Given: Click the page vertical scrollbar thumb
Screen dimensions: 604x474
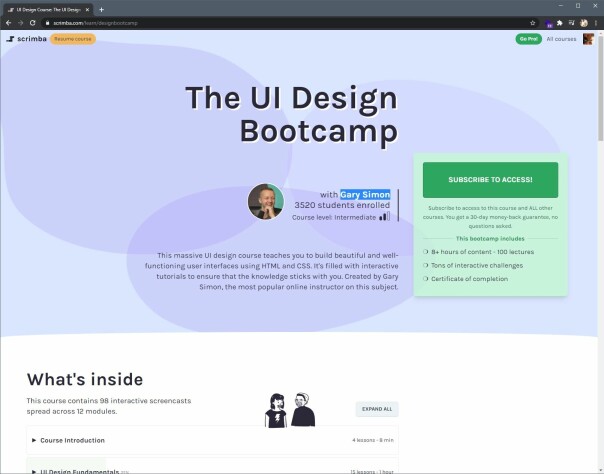Looking at the screenshot, I should pos(601,89).
